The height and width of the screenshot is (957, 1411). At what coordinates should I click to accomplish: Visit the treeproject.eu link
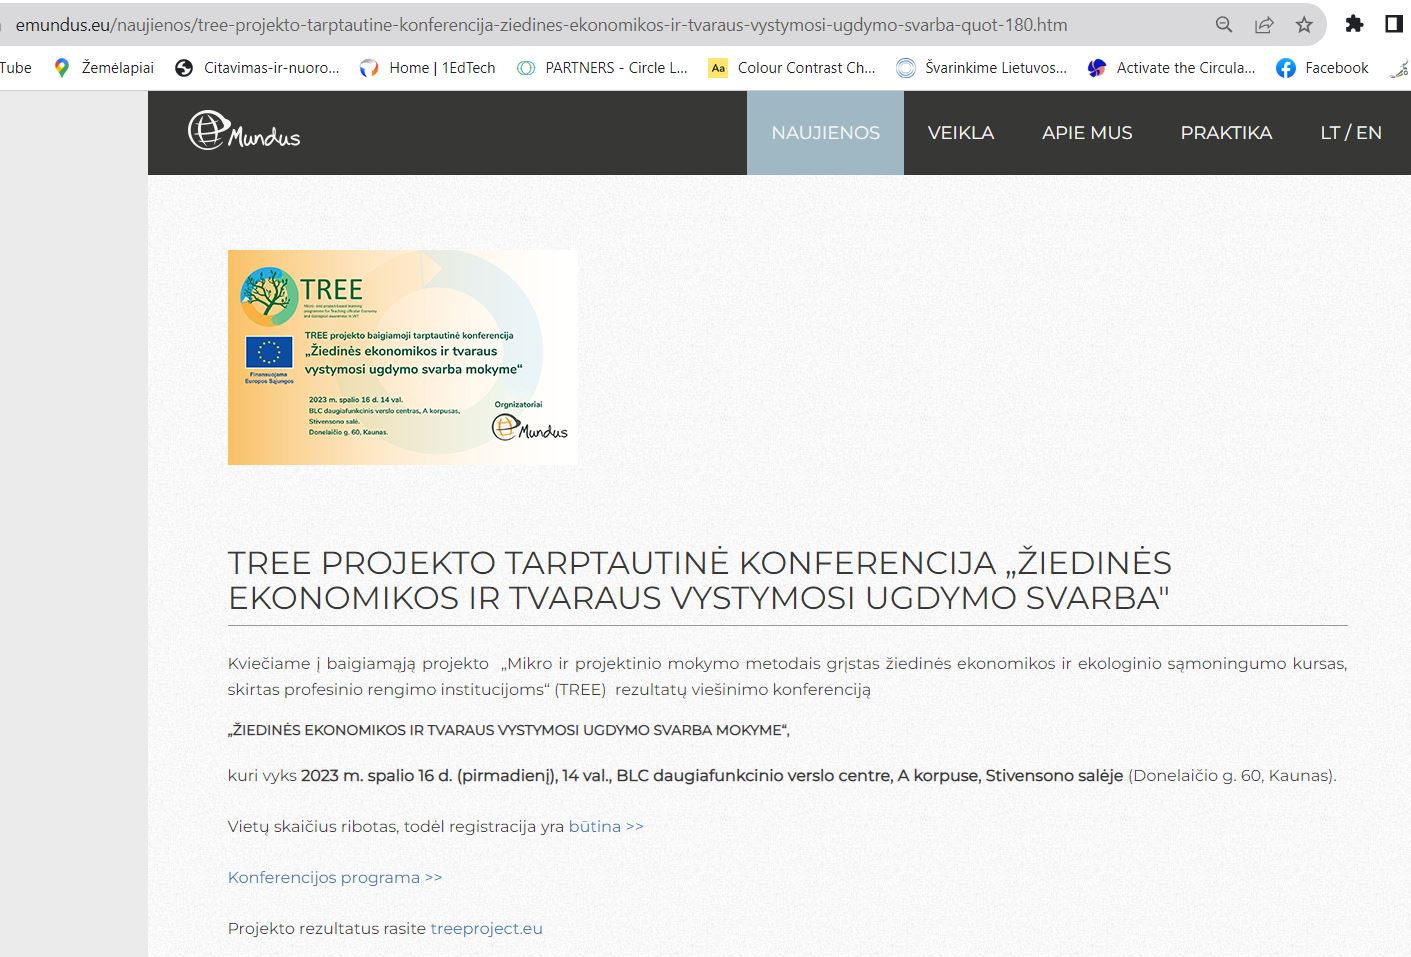tap(486, 928)
